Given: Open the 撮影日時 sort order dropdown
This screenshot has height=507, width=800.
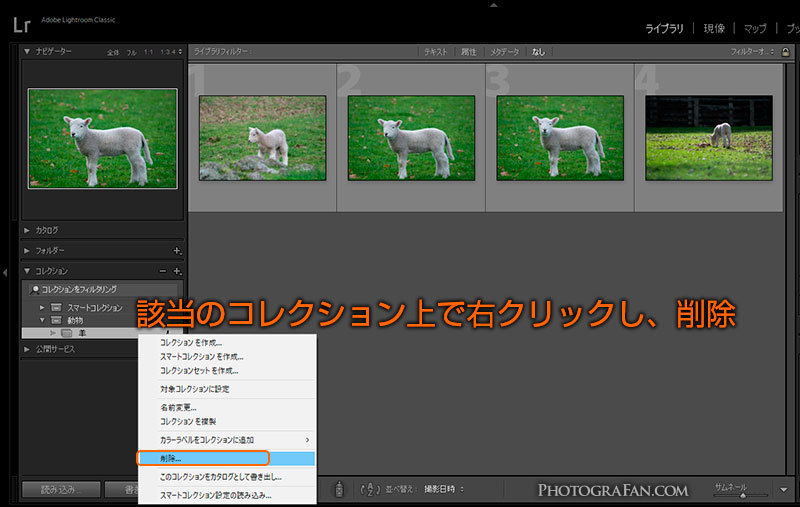Looking at the screenshot, I should pyautogui.click(x=444, y=489).
